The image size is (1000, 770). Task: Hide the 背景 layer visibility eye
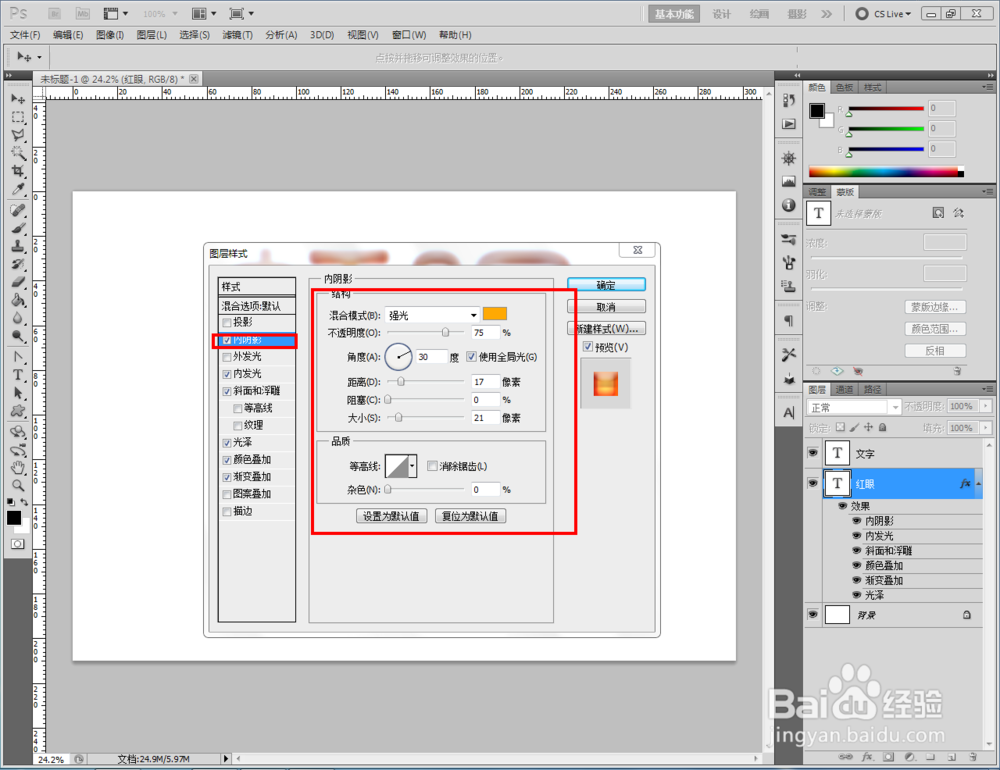pyautogui.click(x=812, y=614)
